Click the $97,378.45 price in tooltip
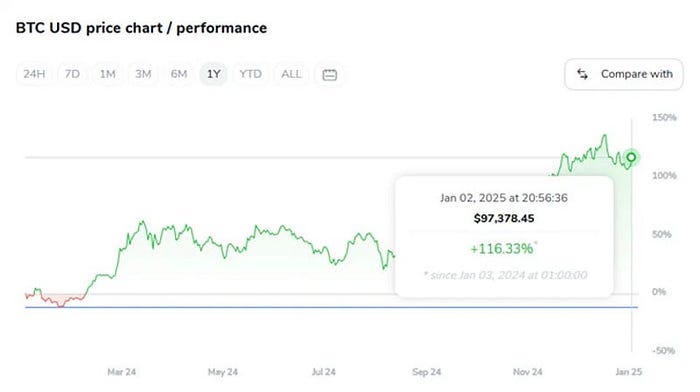The height and width of the screenshot is (392, 700). [x=504, y=218]
